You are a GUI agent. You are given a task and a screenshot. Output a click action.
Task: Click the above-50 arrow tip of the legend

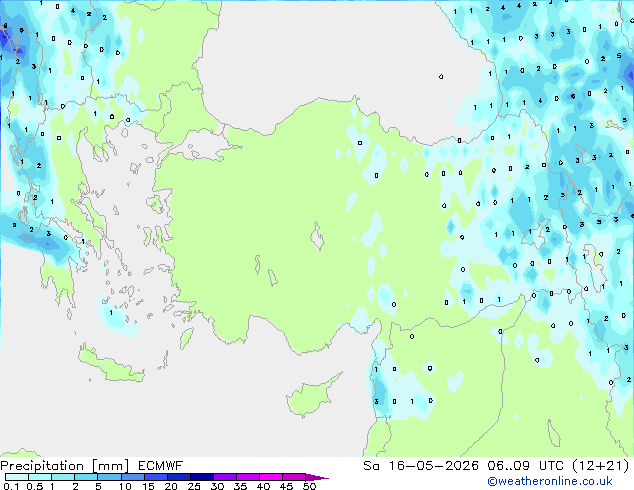(x=317, y=477)
